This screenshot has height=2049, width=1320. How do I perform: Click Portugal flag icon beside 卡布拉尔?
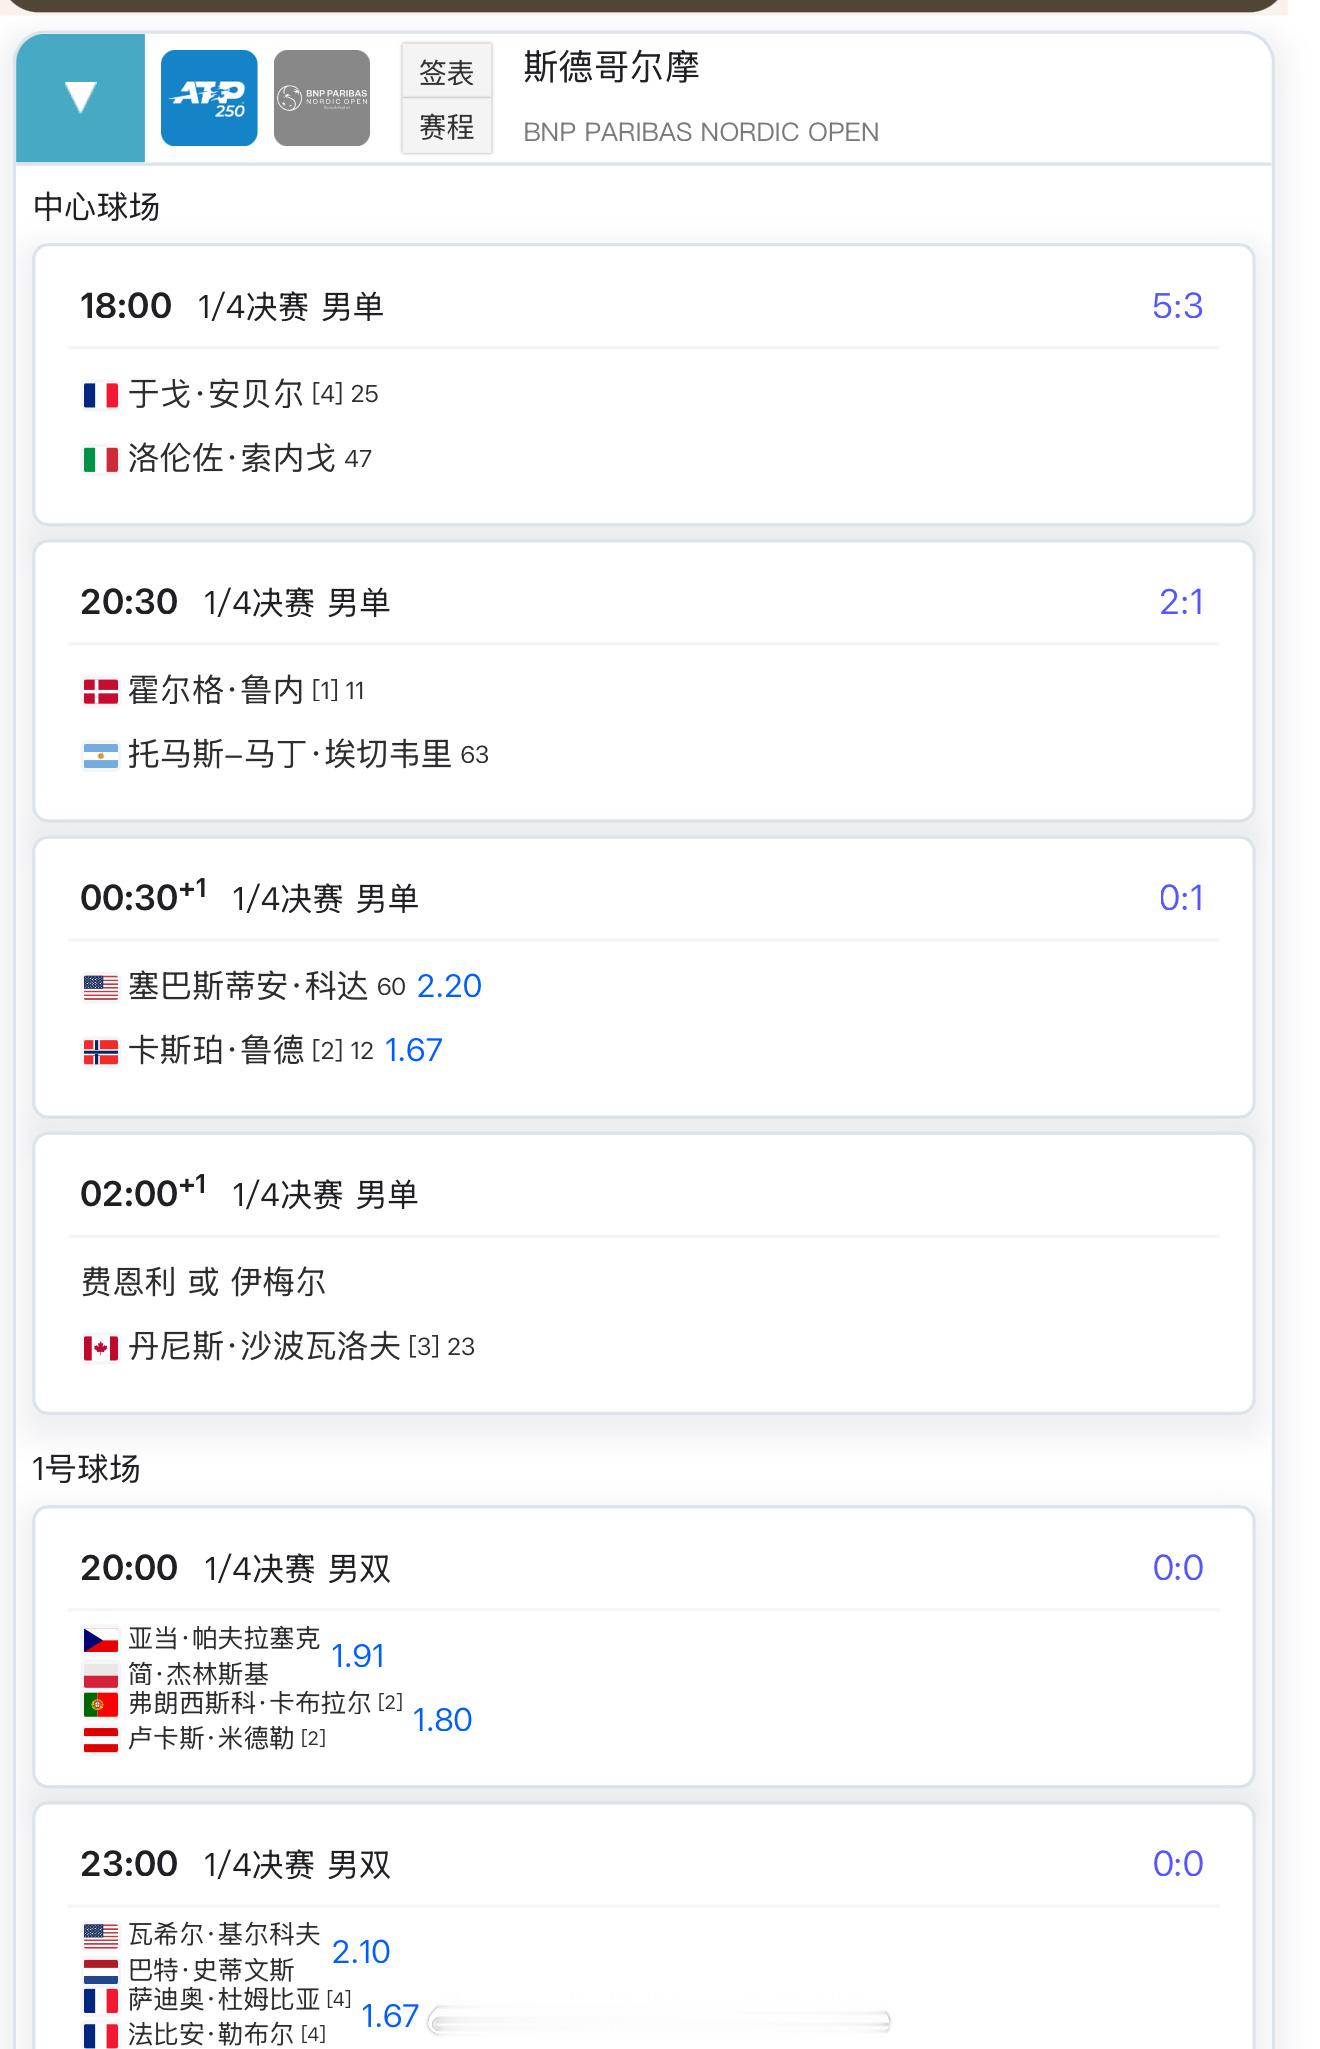point(100,1704)
